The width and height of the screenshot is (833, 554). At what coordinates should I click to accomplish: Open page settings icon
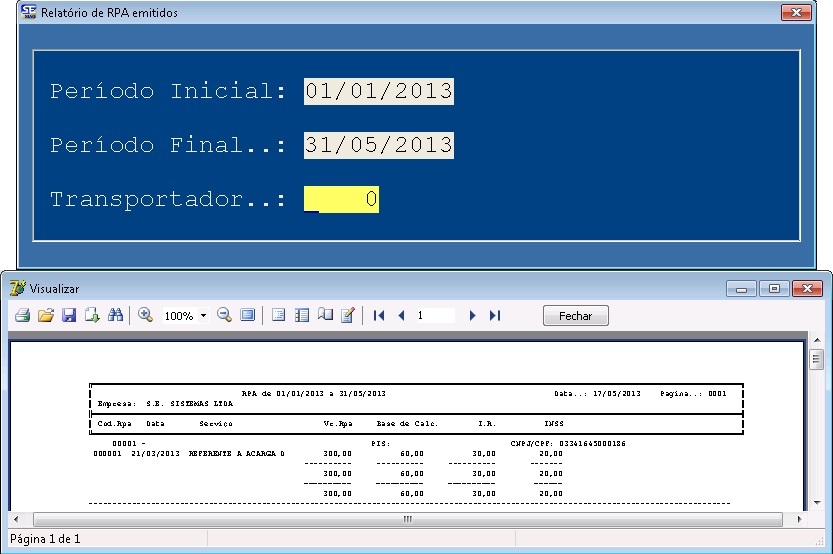(x=325, y=315)
